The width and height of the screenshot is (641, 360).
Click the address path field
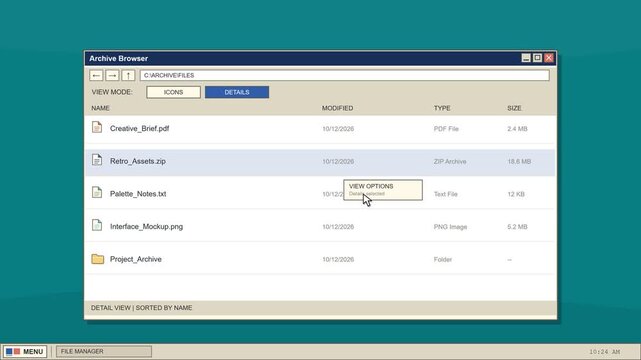coord(345,76)
